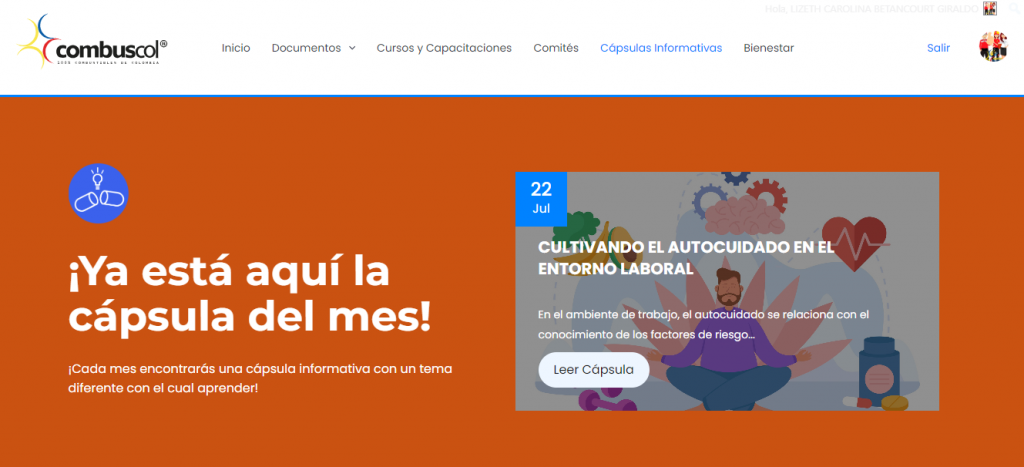The width and height of the screenshot is (1024, 467).
Task: Click the blue capsule lightbulb icon
Action: pos(99,193)
